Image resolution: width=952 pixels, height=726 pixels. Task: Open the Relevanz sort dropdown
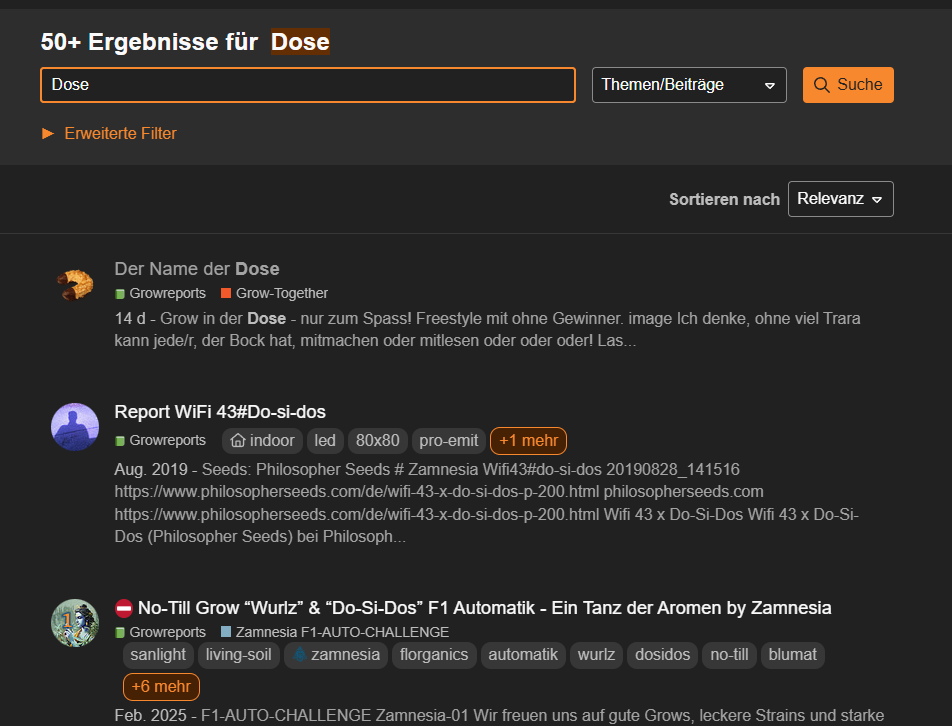(840, 199)
